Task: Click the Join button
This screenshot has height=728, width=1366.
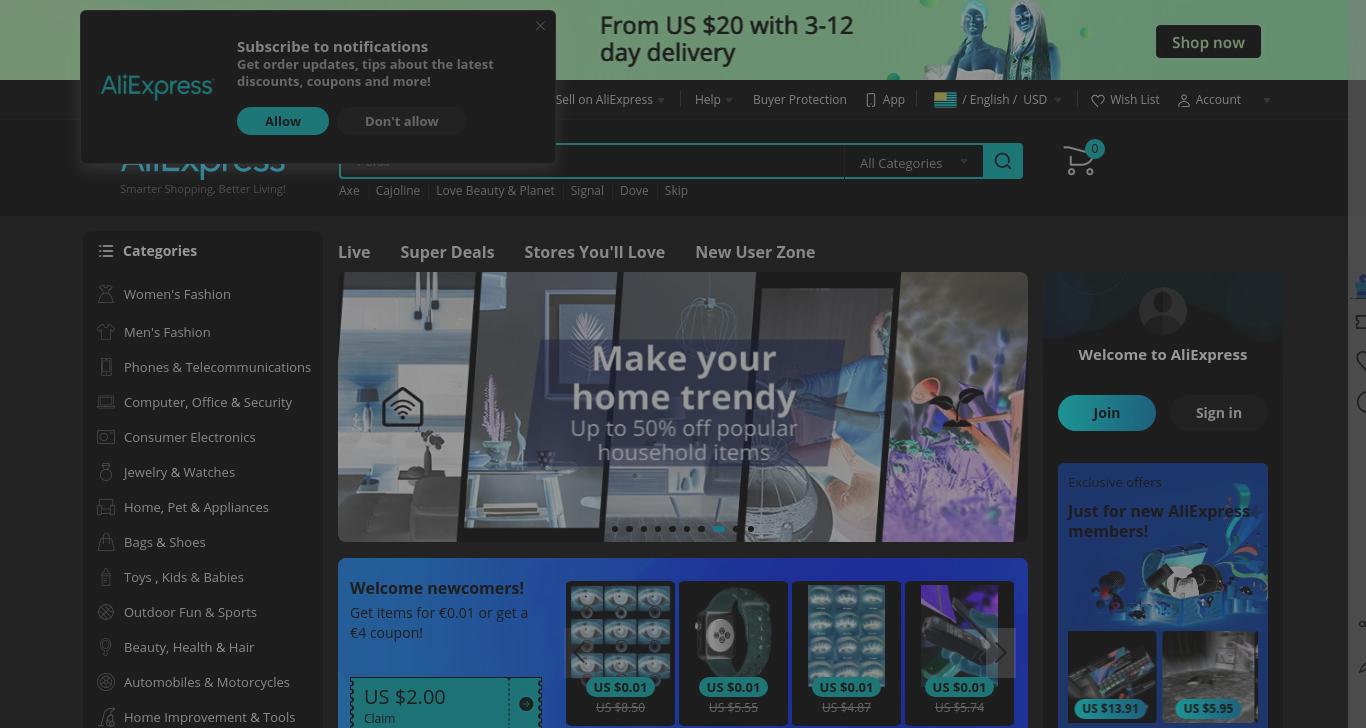Action: (x=1106, y=413)
